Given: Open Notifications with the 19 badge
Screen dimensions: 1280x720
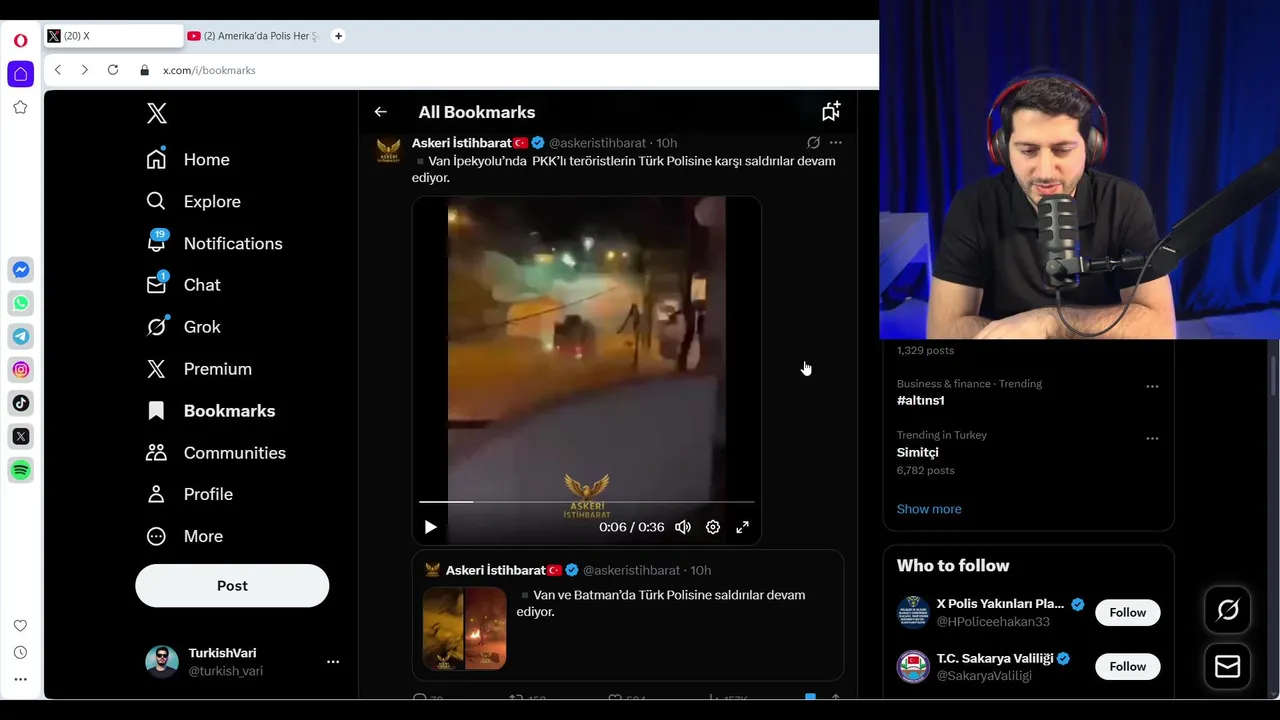Looking at the screenshot, I should click(x=214, y=243).
